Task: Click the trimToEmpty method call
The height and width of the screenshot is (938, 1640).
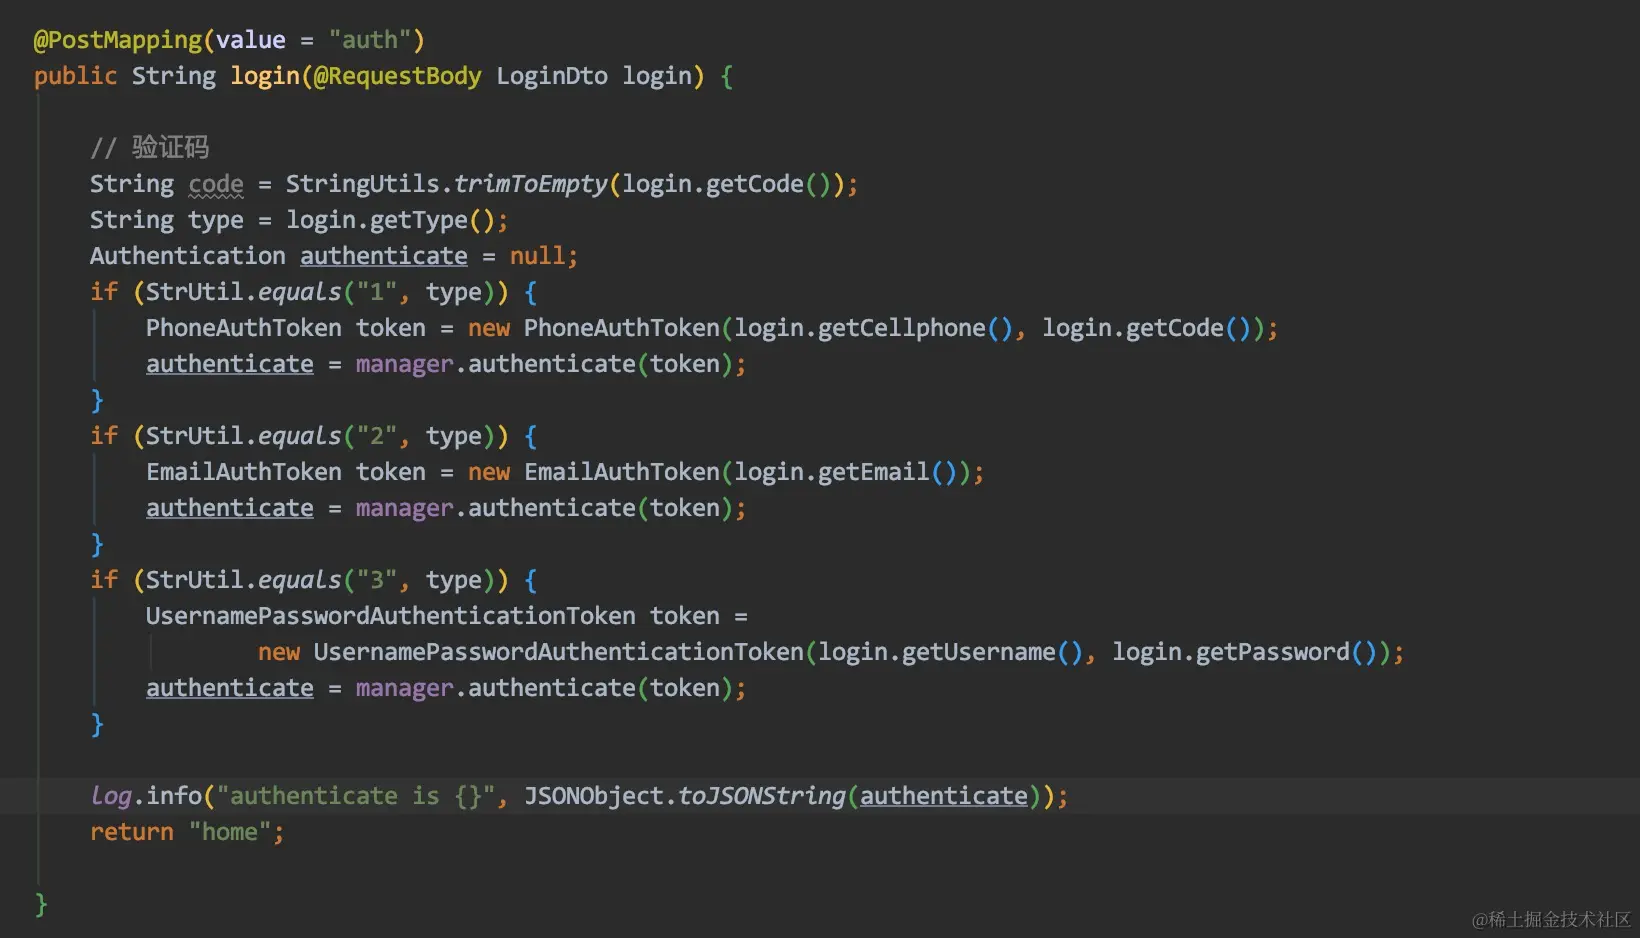Action: tap(531, 184)
